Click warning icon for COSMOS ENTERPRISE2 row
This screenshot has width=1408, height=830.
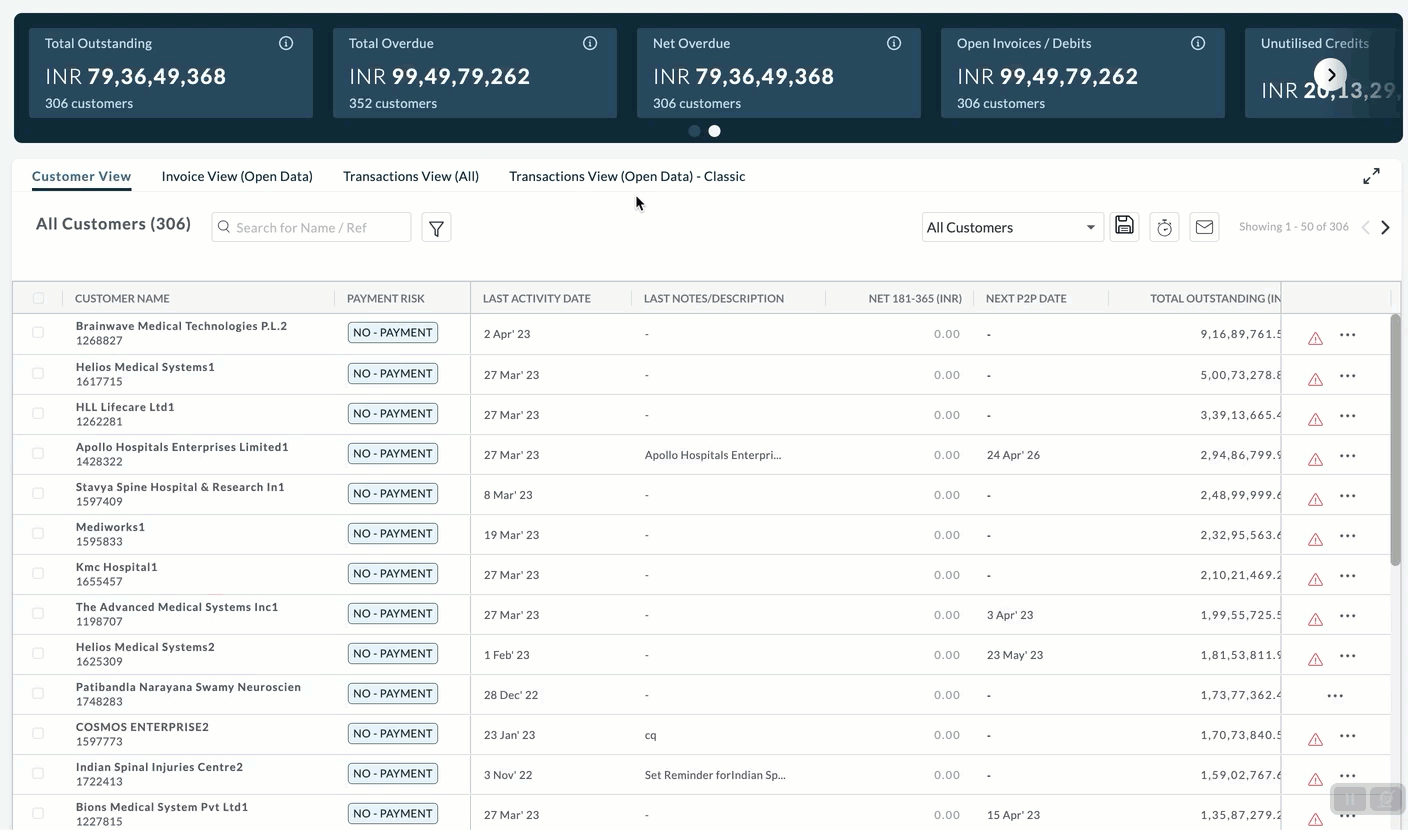[x=1316, y=738]
